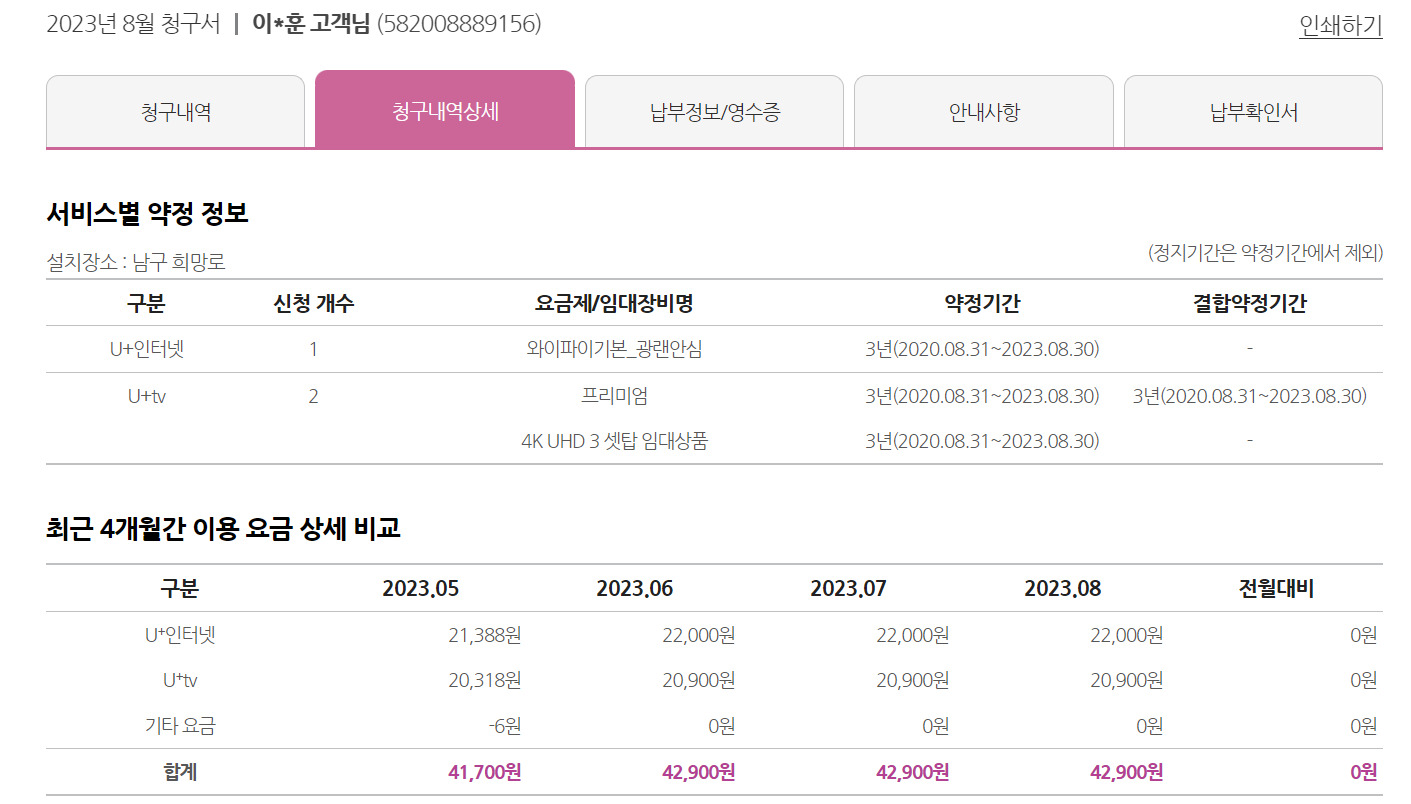Select the 청구내역상세 tab
Image resolution: width=1411 pixels, height=804 pixels.
point(445,111)
